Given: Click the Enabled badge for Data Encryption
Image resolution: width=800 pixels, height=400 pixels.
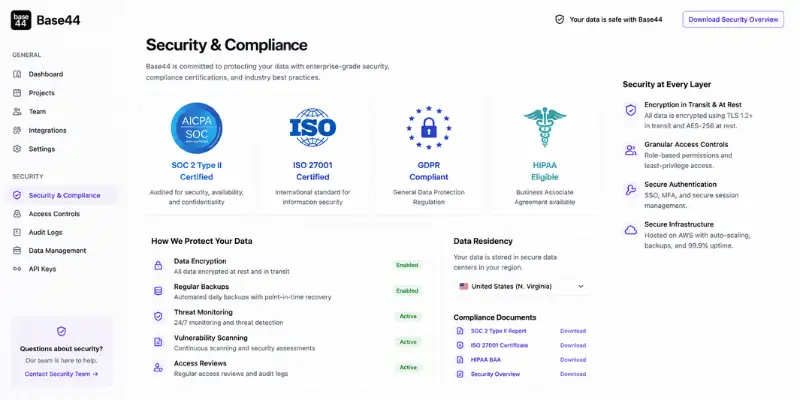Looking at the screenshot, I should [x=407, y=265].
